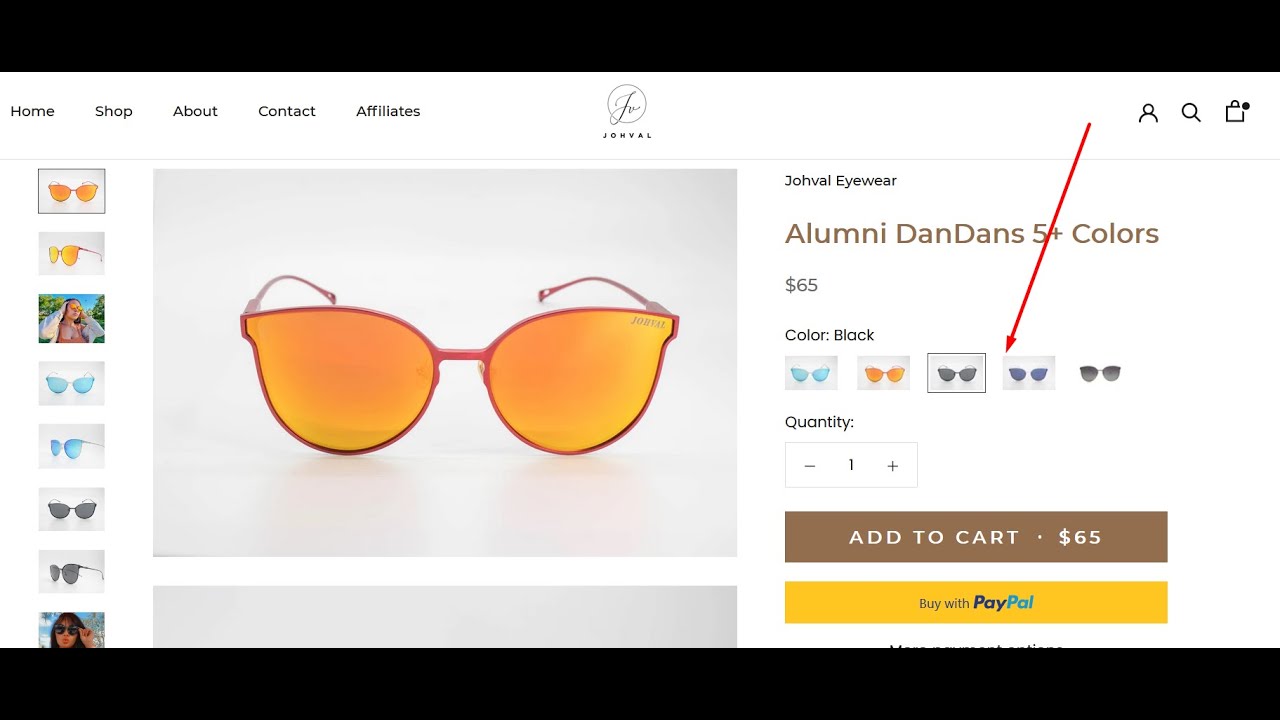Click the Add to Cart button

coord(976,537)
